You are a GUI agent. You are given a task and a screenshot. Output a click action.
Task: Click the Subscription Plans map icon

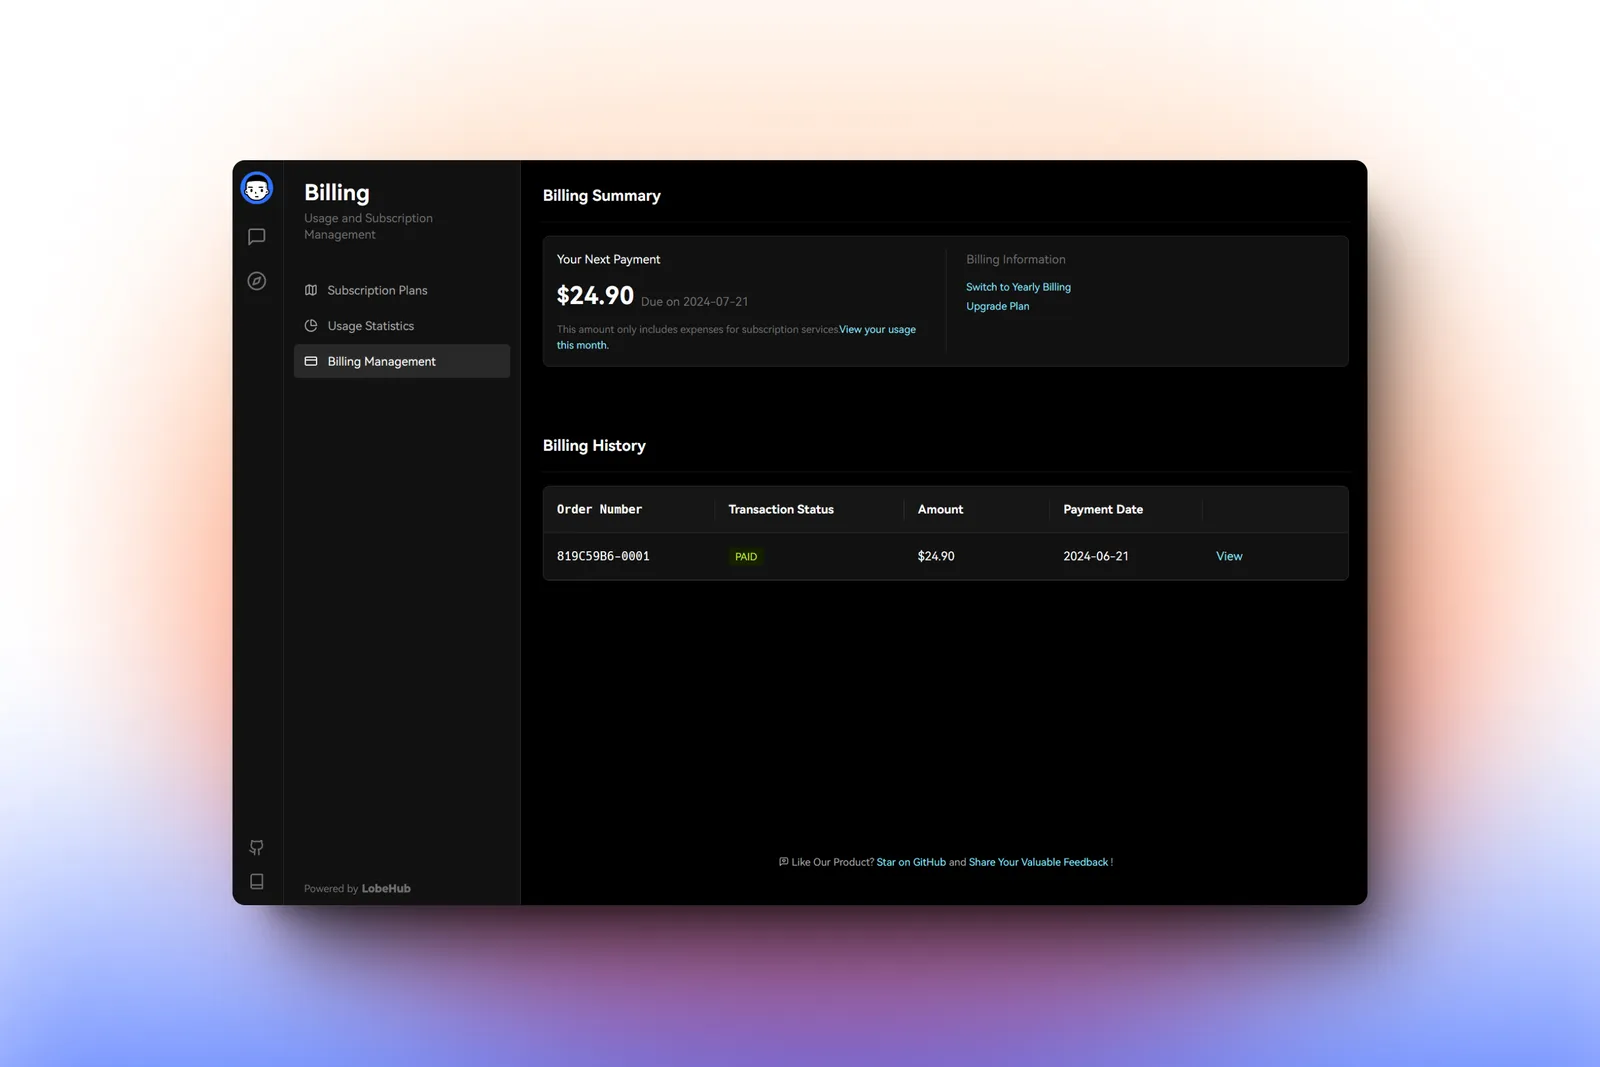click(x=311, y=290)
